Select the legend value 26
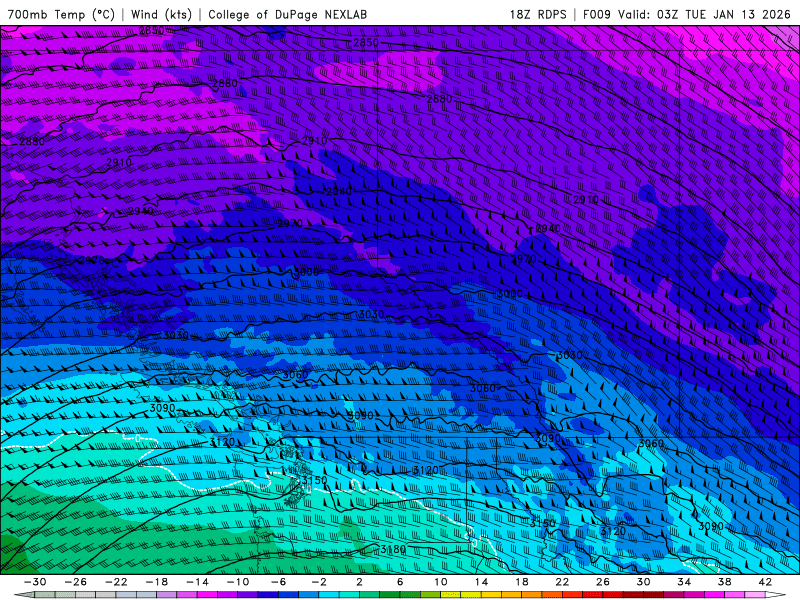 (603, 582)
